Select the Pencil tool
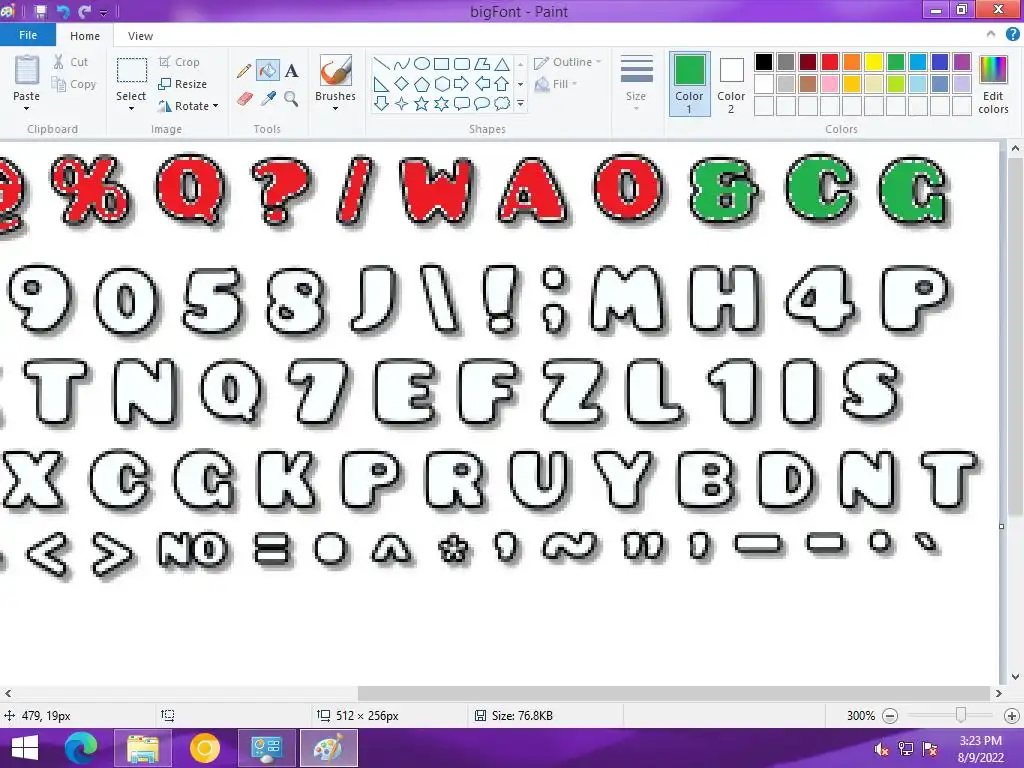Image resolution: width=1024 pixels, height=768 pixels. [244, 71]
